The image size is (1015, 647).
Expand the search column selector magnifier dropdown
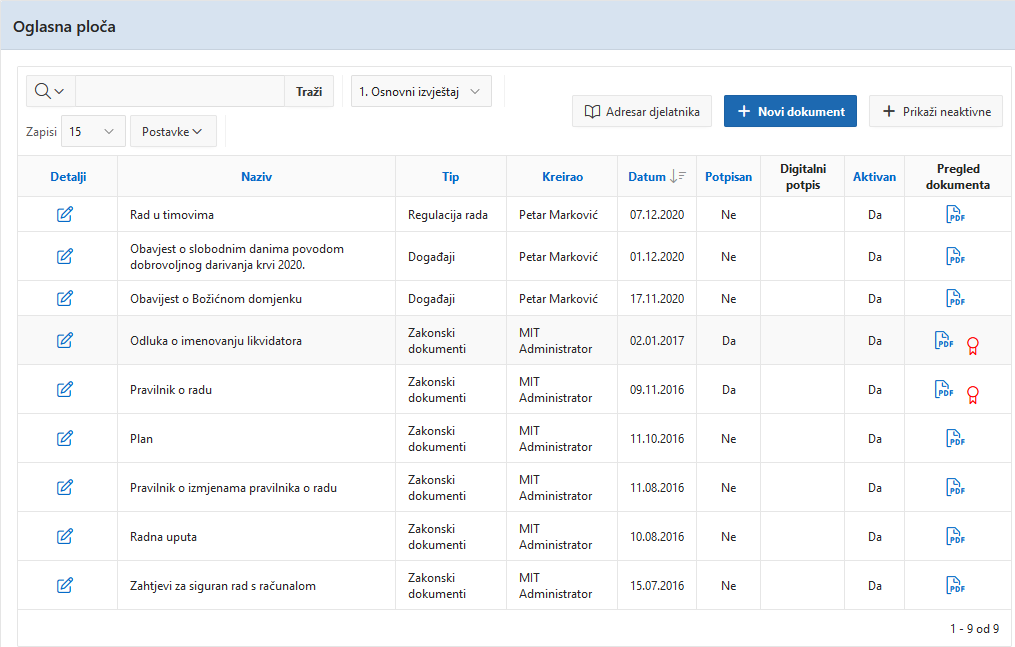click(x=50, y=91)
